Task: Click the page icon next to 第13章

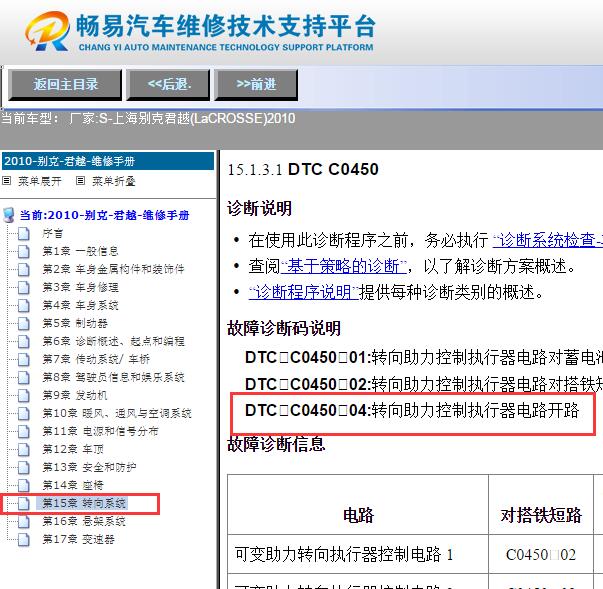Action: 24,467
